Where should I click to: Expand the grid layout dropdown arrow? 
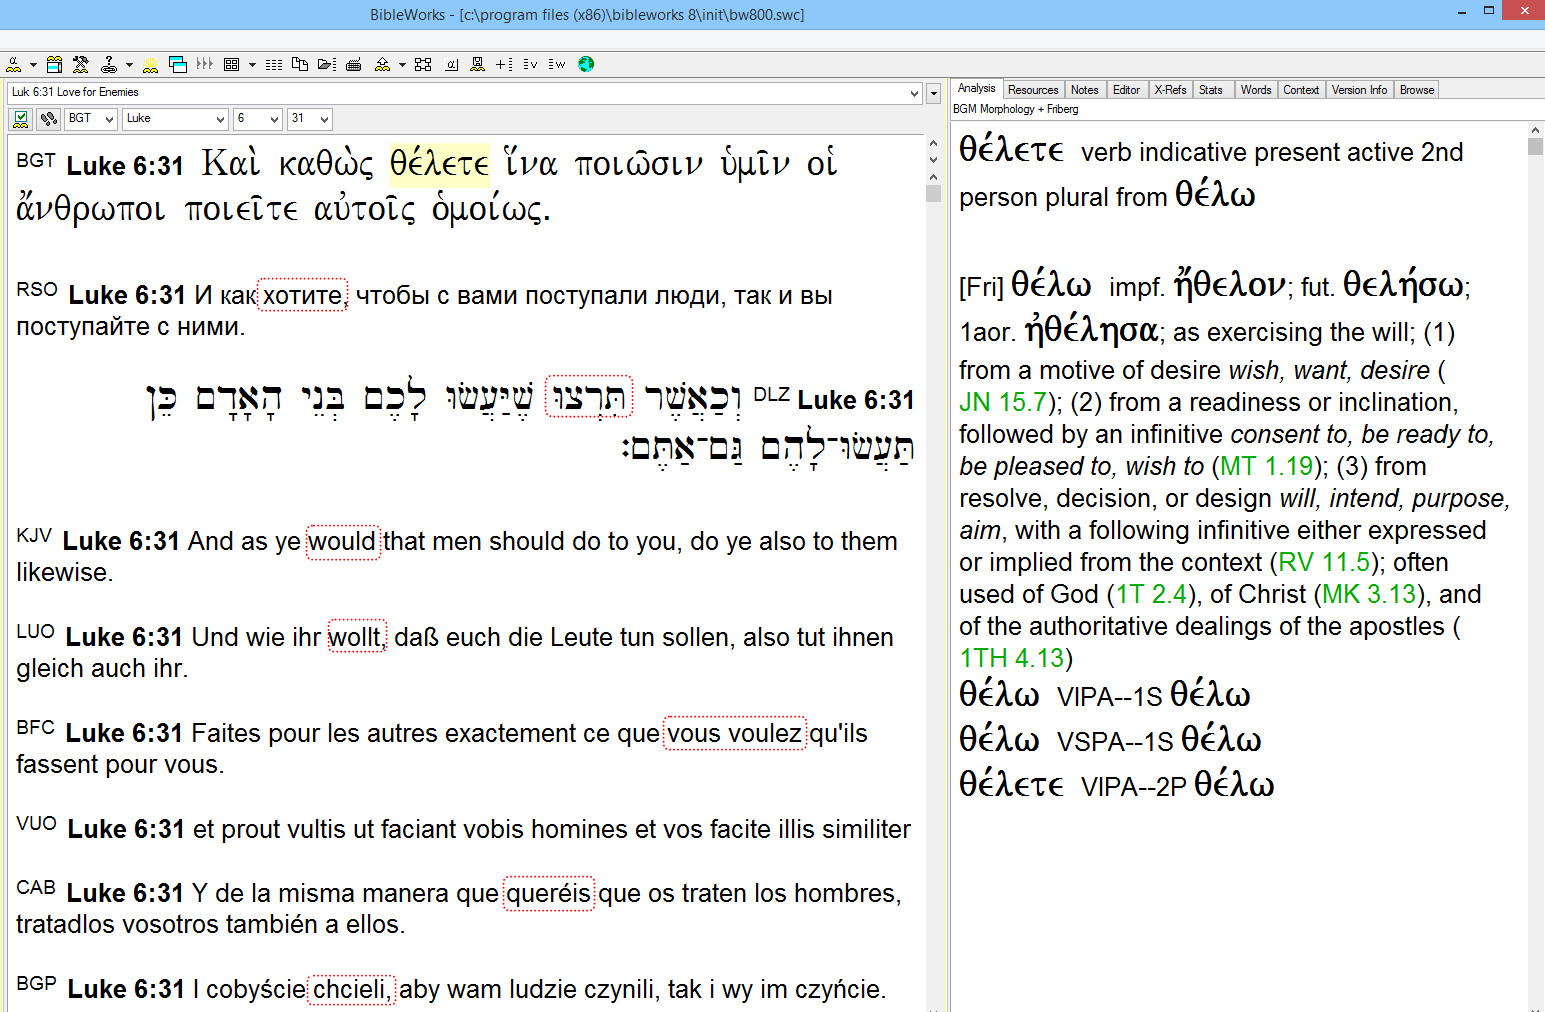click(252, 65)
